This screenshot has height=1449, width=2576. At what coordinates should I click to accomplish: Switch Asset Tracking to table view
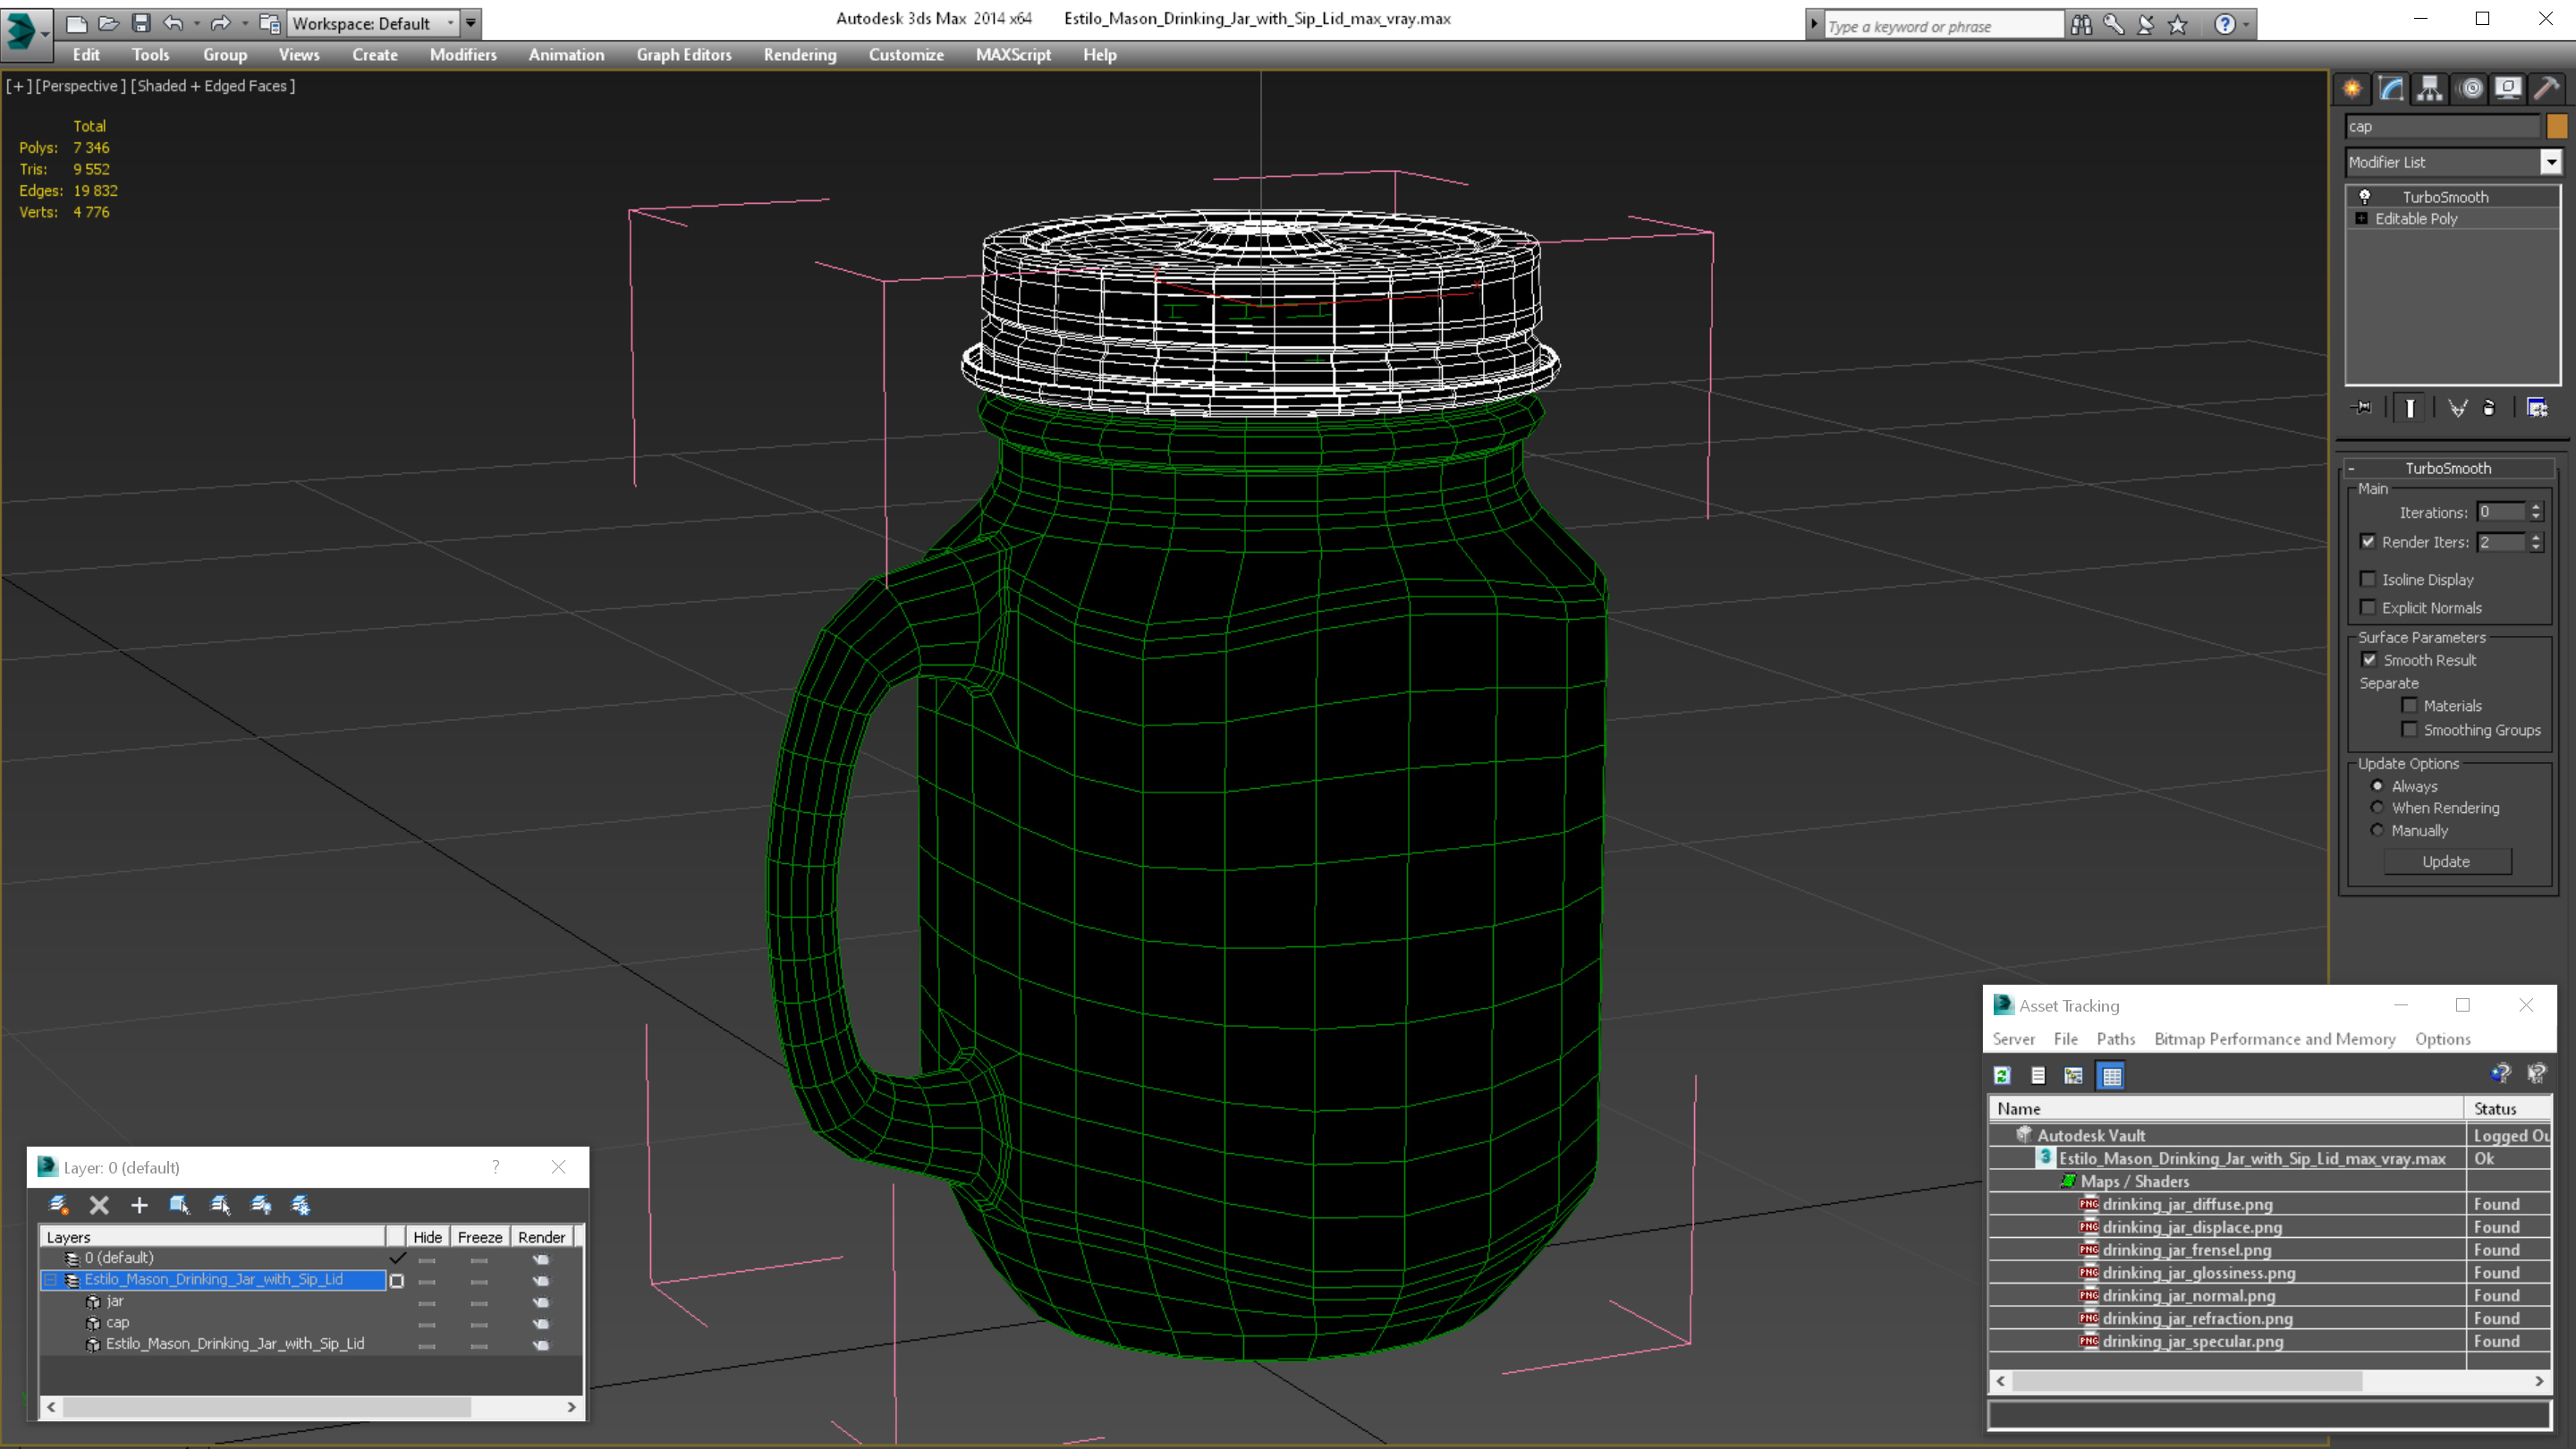coord(2111,1076)
